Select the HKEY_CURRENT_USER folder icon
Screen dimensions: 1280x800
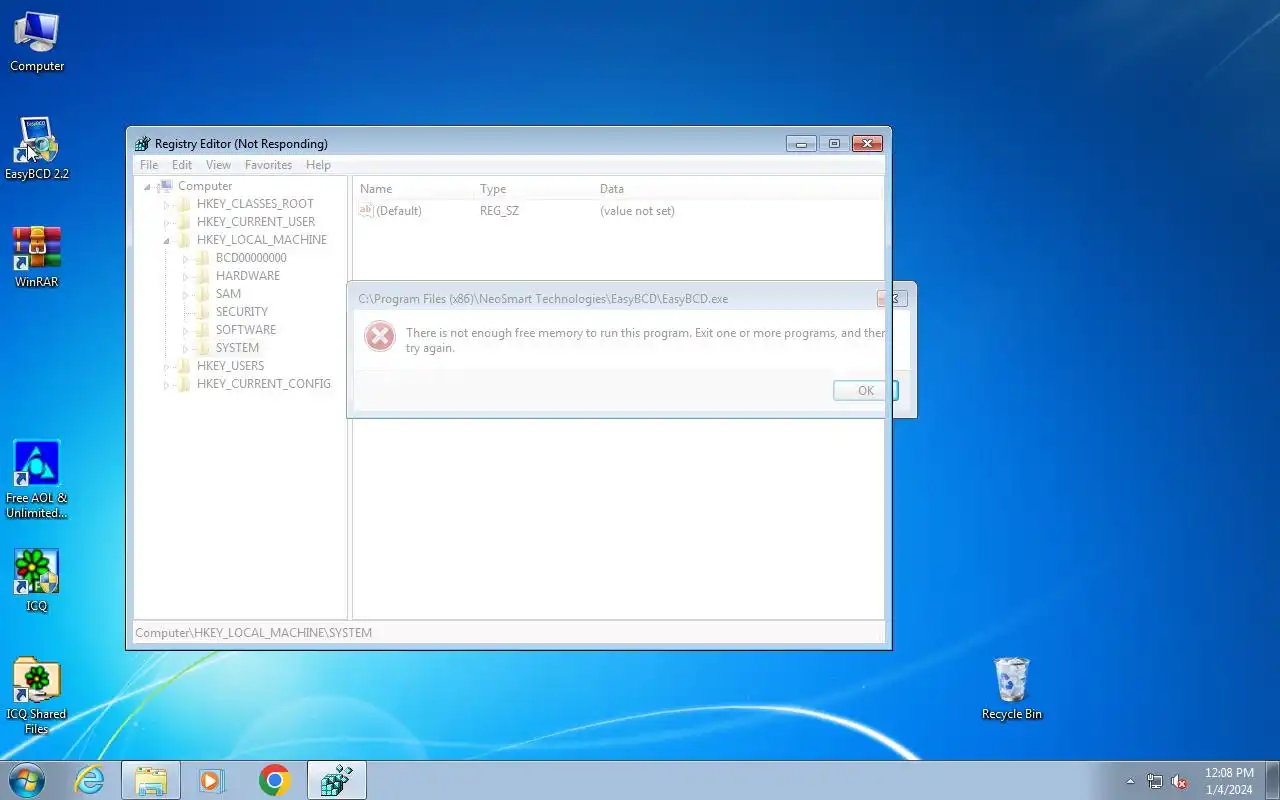tap(183, 222)
